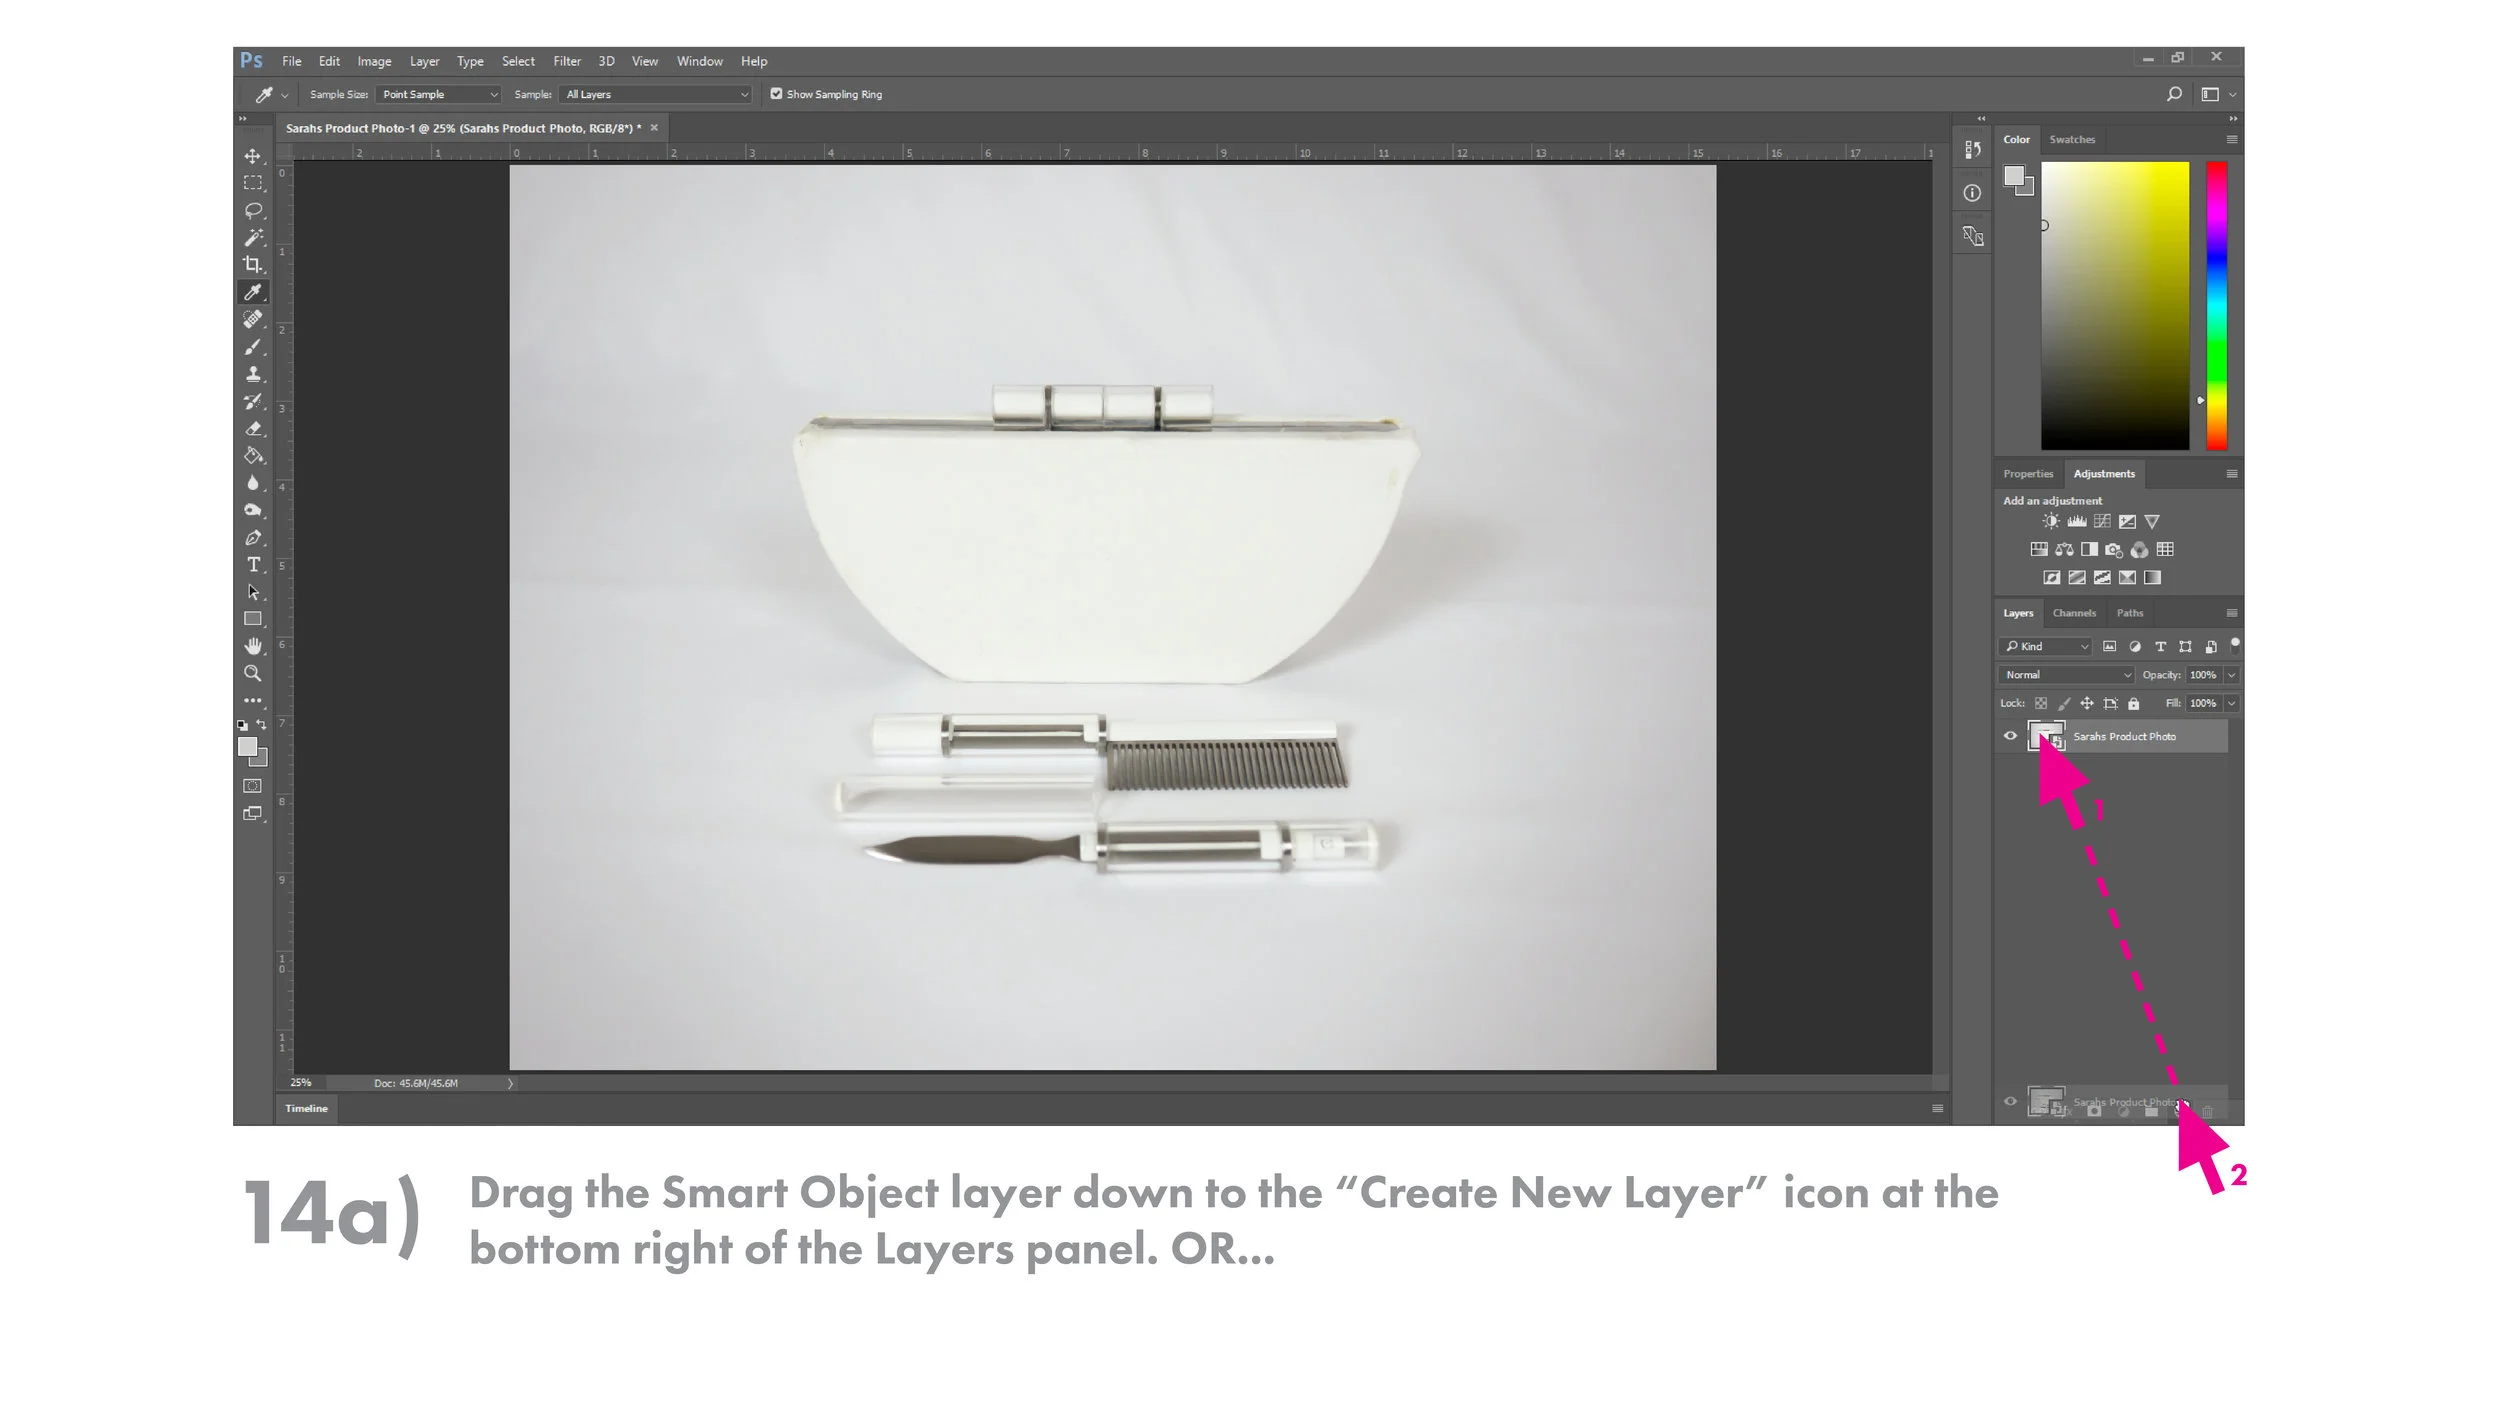Image resolution: width=2500 pixels, height=1406 pixels.
Task: Reset default foreground and background colors
Action: pos(242,725)
